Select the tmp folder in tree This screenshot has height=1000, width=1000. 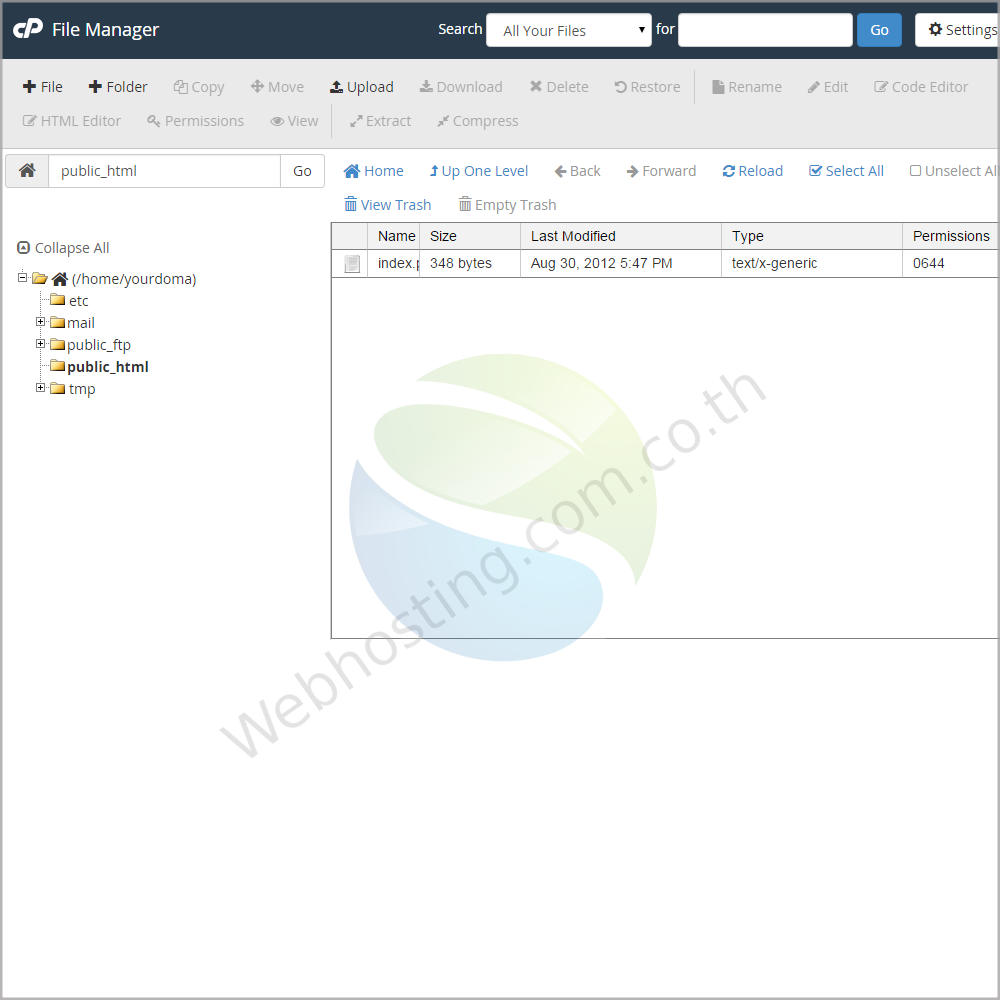(73, 388)
